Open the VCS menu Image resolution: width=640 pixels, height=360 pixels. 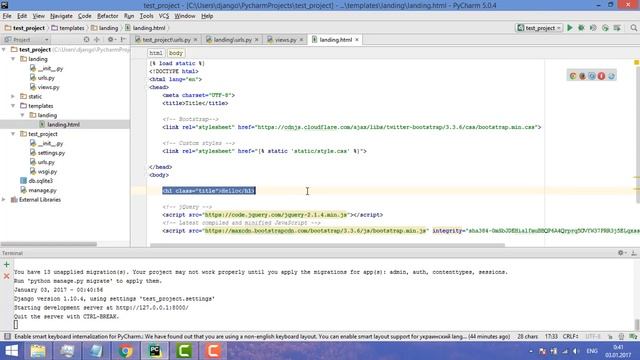tap(164, 16)
